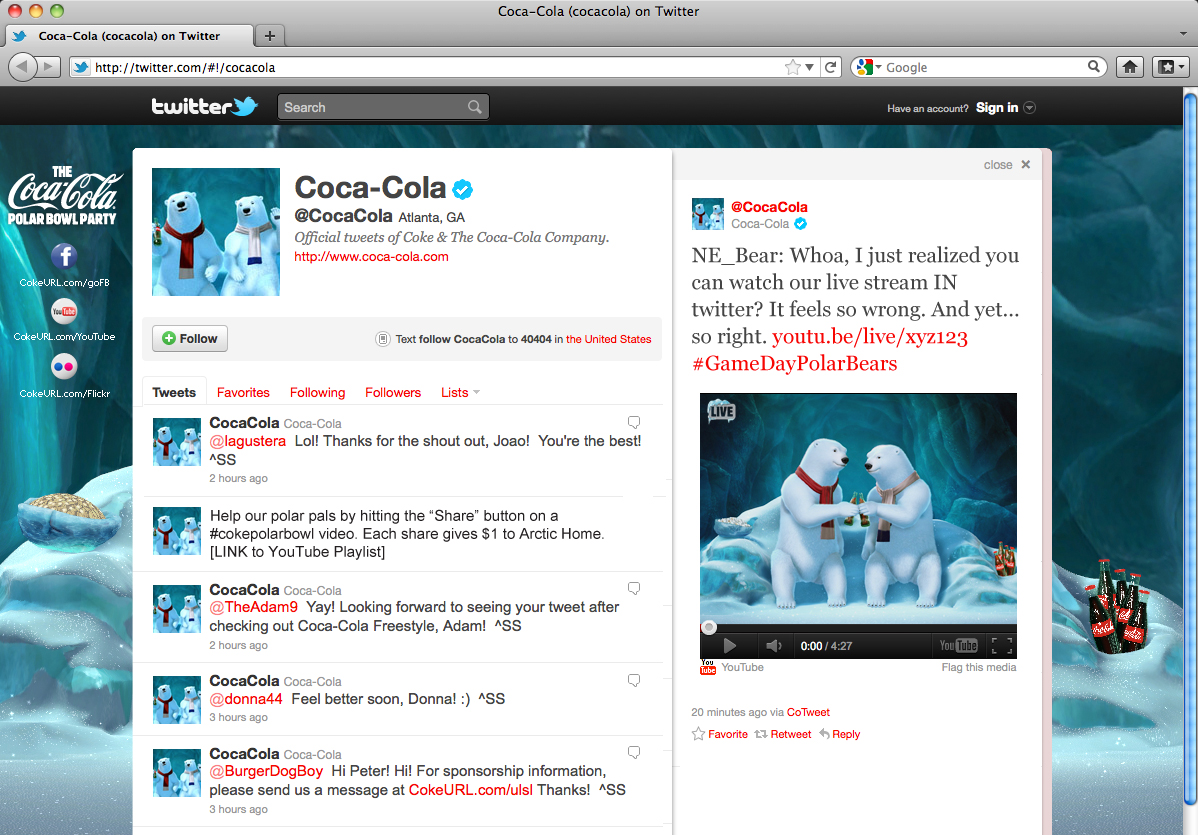
Task: Click reply bubble on @donna44 tweet
Action: tap(633, 680)
